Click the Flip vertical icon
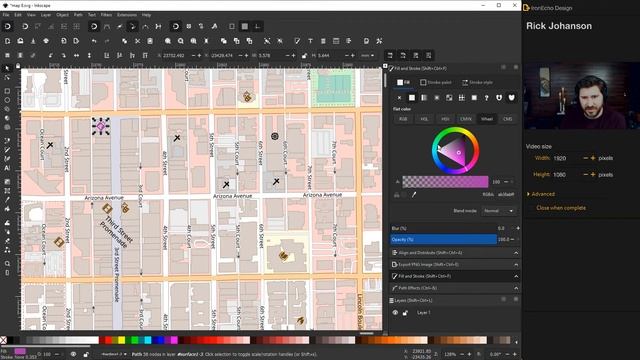 click(89, 56)
